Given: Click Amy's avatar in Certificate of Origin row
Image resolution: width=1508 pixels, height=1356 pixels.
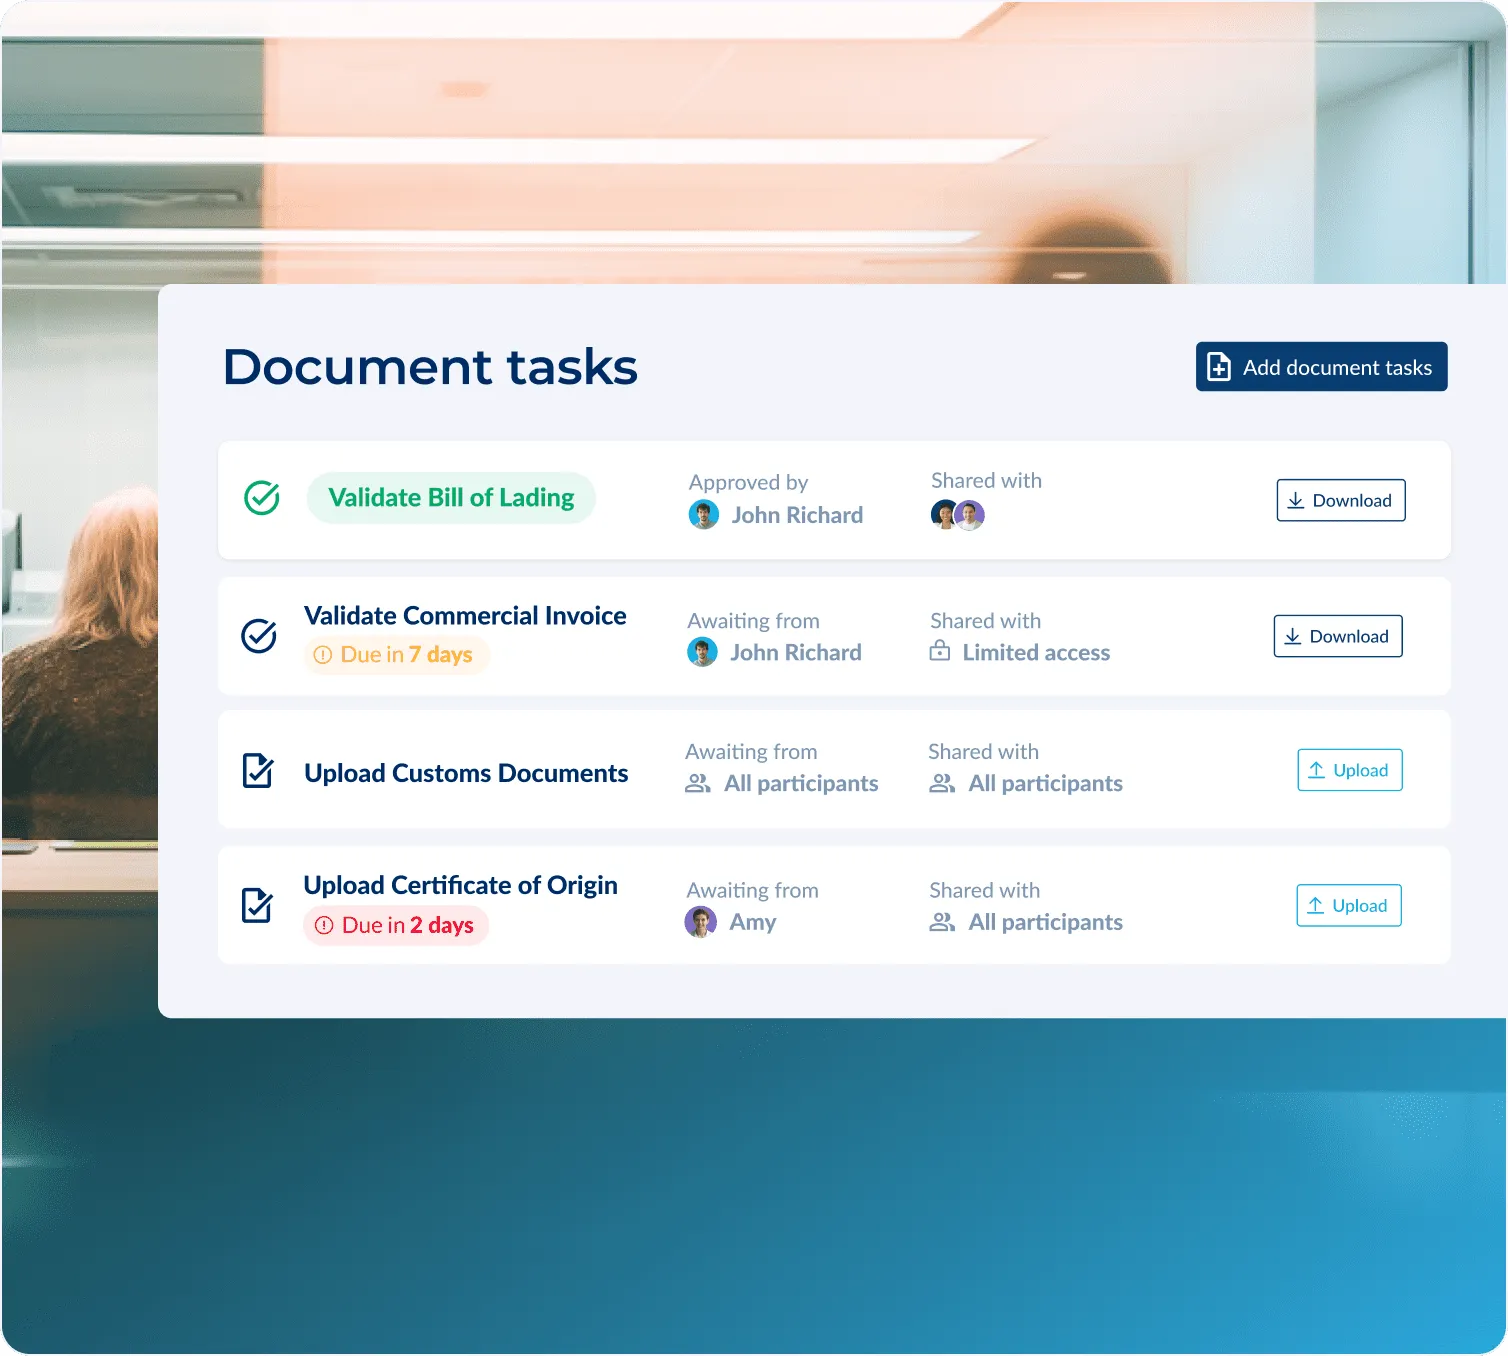Looking at the screenshot, I should coord(700,922).
